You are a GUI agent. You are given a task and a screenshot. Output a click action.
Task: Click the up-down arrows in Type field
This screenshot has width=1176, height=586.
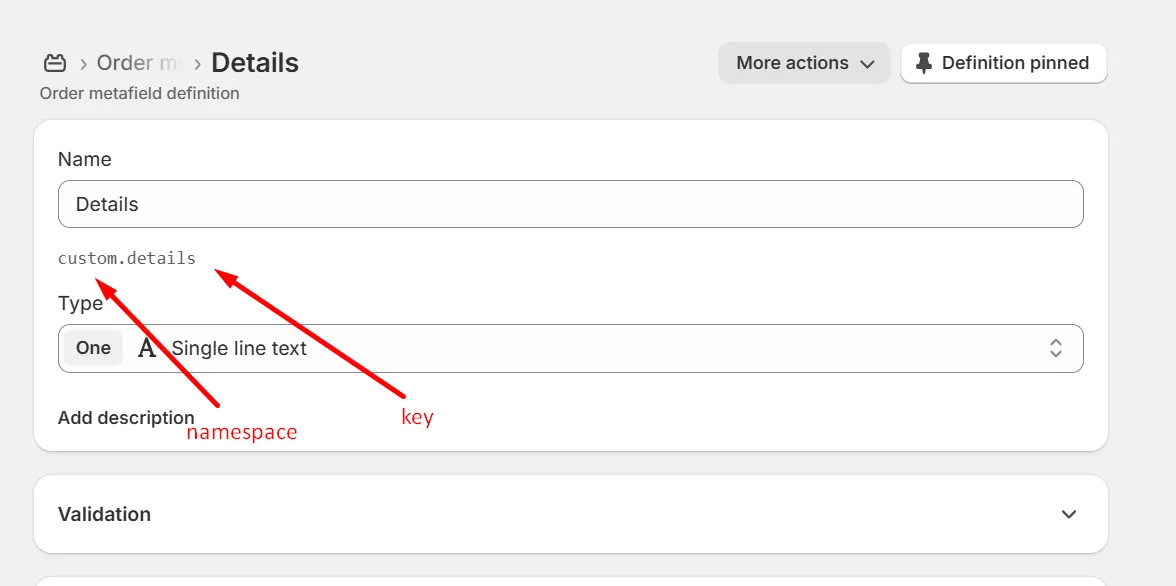pos(1055,348)
